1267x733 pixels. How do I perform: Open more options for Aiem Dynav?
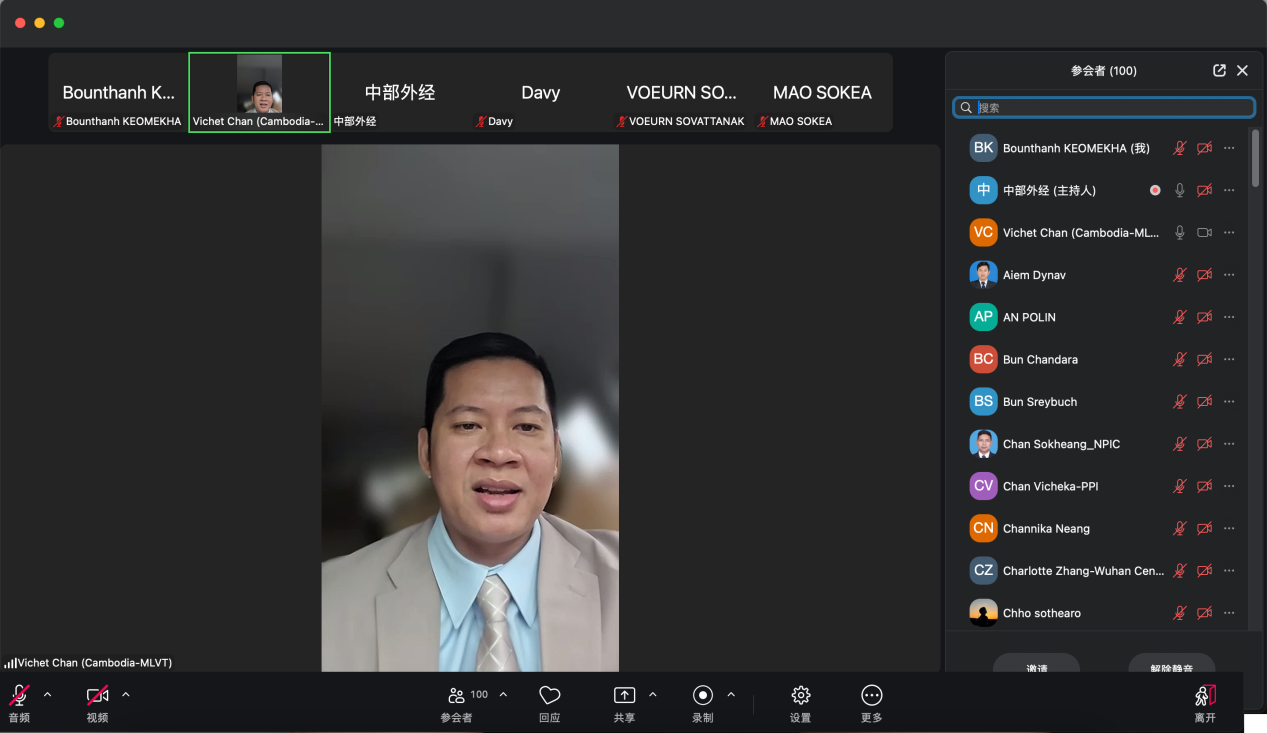(1229, 275)
